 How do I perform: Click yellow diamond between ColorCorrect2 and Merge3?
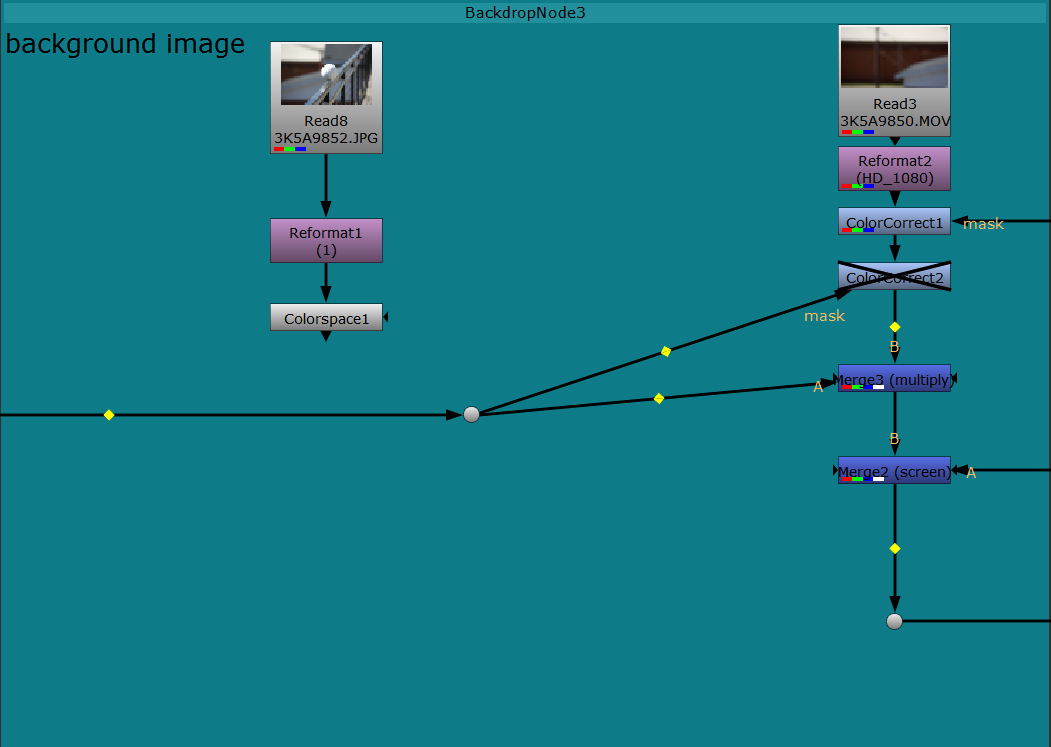click(894, 327)
